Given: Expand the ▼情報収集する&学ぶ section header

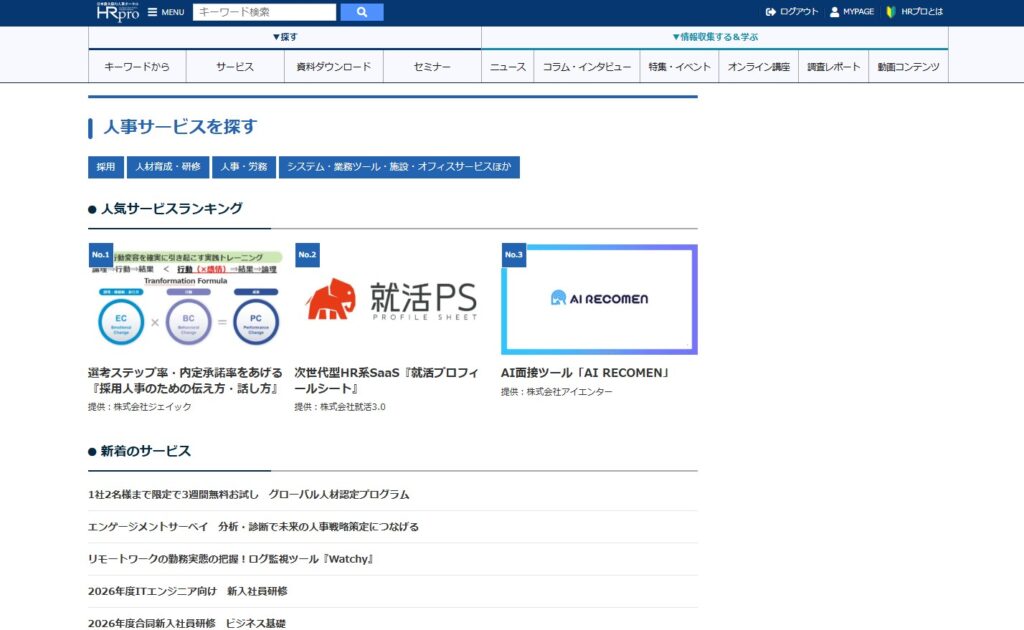Looking at the screenshot, I should click(x=714, y=37).
